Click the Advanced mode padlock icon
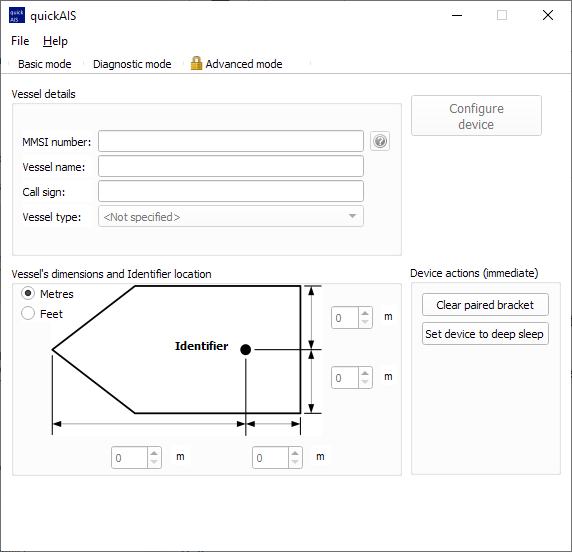 coord(196,63)
